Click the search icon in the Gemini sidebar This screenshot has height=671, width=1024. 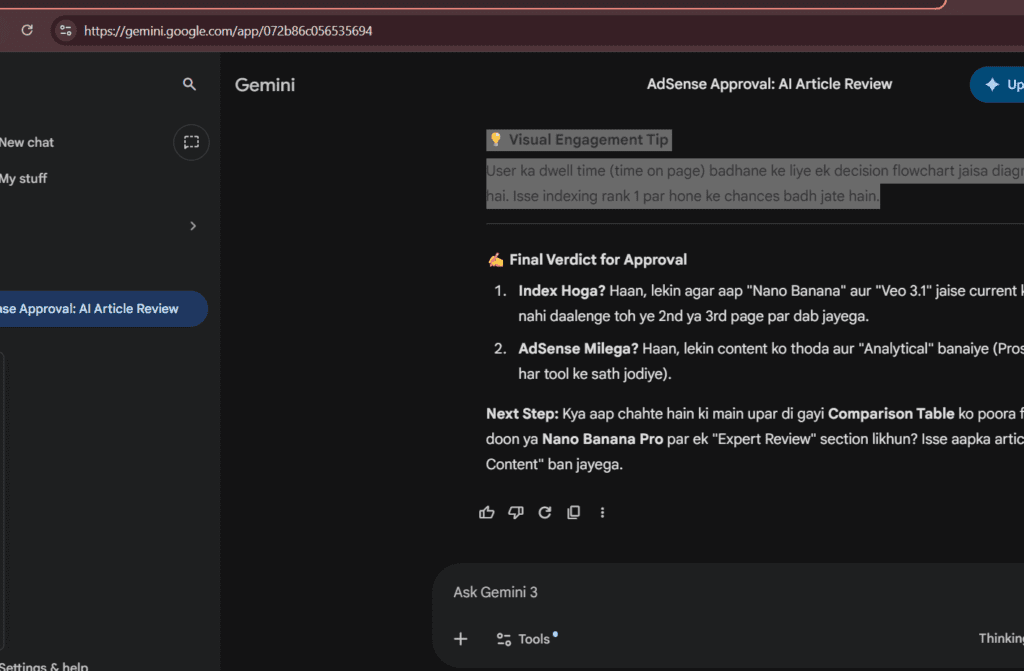tap(190, 85)
